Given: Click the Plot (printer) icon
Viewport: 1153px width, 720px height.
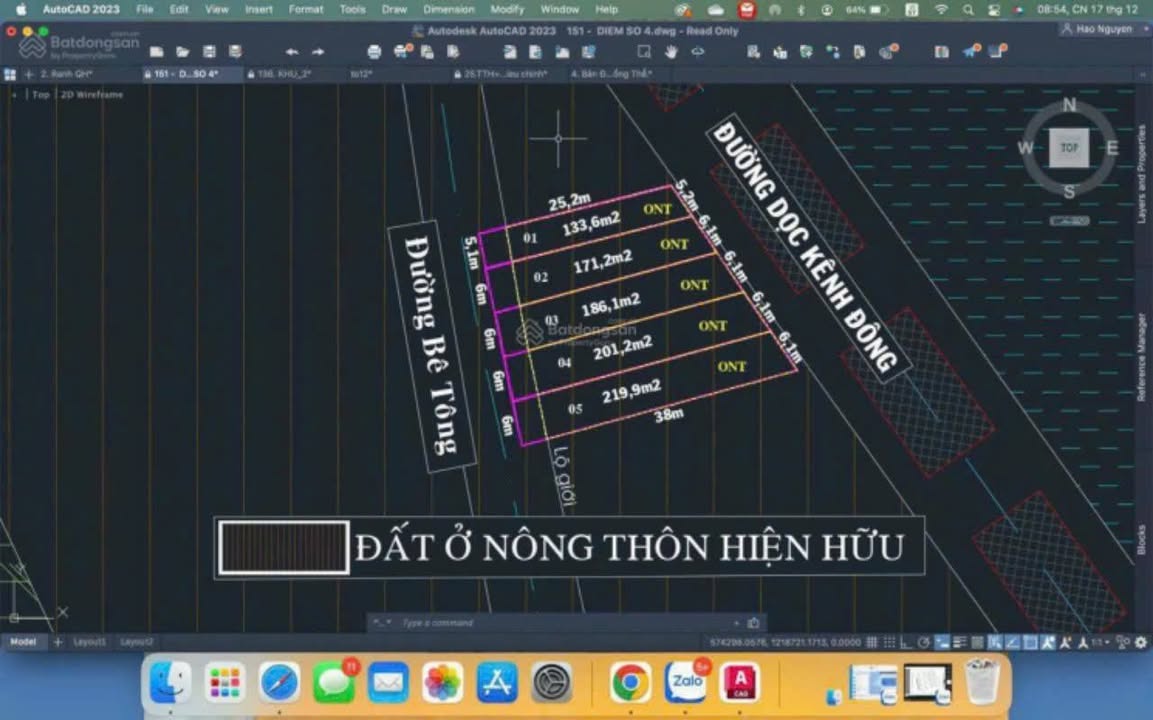Looking at the screenshot, I should tap(374, 52).
